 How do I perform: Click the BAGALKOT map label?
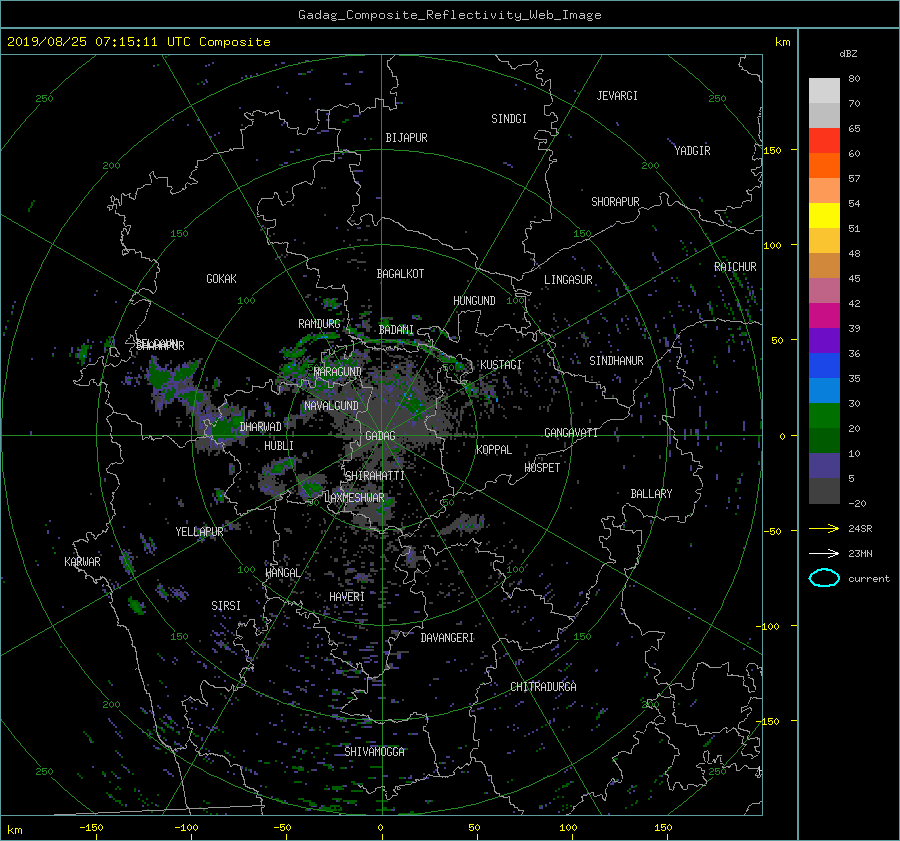click(400, 274)
